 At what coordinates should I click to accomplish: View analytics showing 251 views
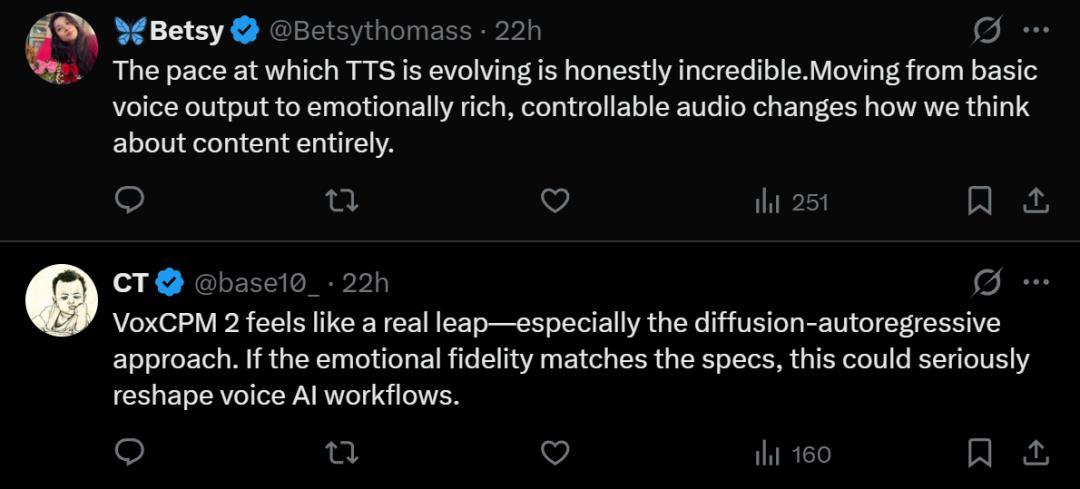click(x=792, y=203)
